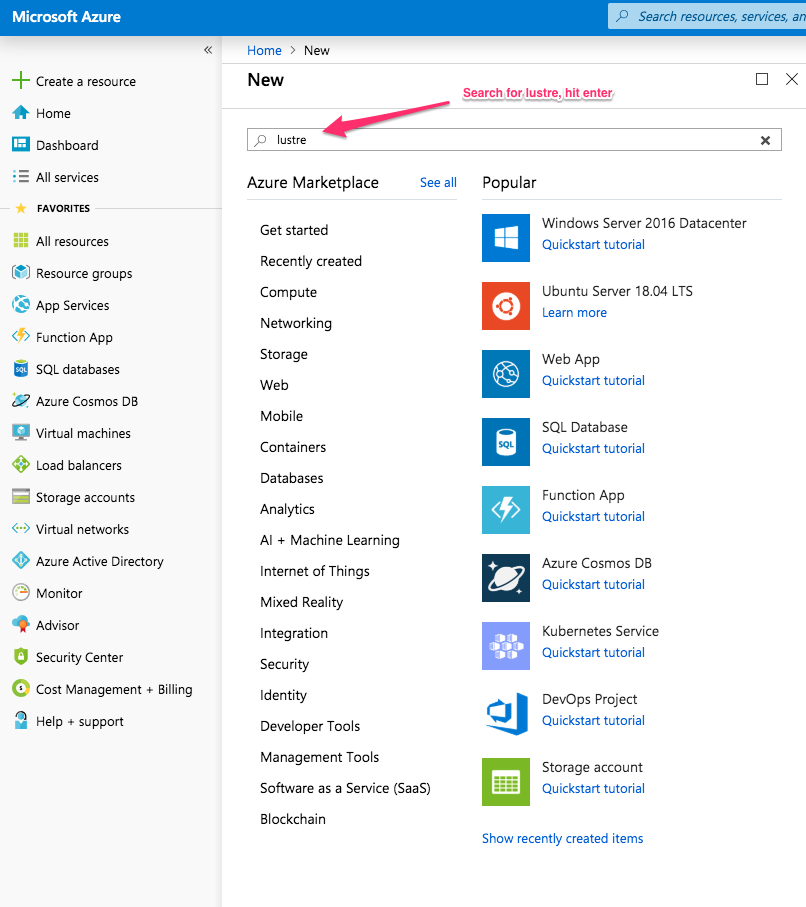Click See all next to Azure Marketplace
The width and height of the screenshot is (806, 907).
point(438,182)
